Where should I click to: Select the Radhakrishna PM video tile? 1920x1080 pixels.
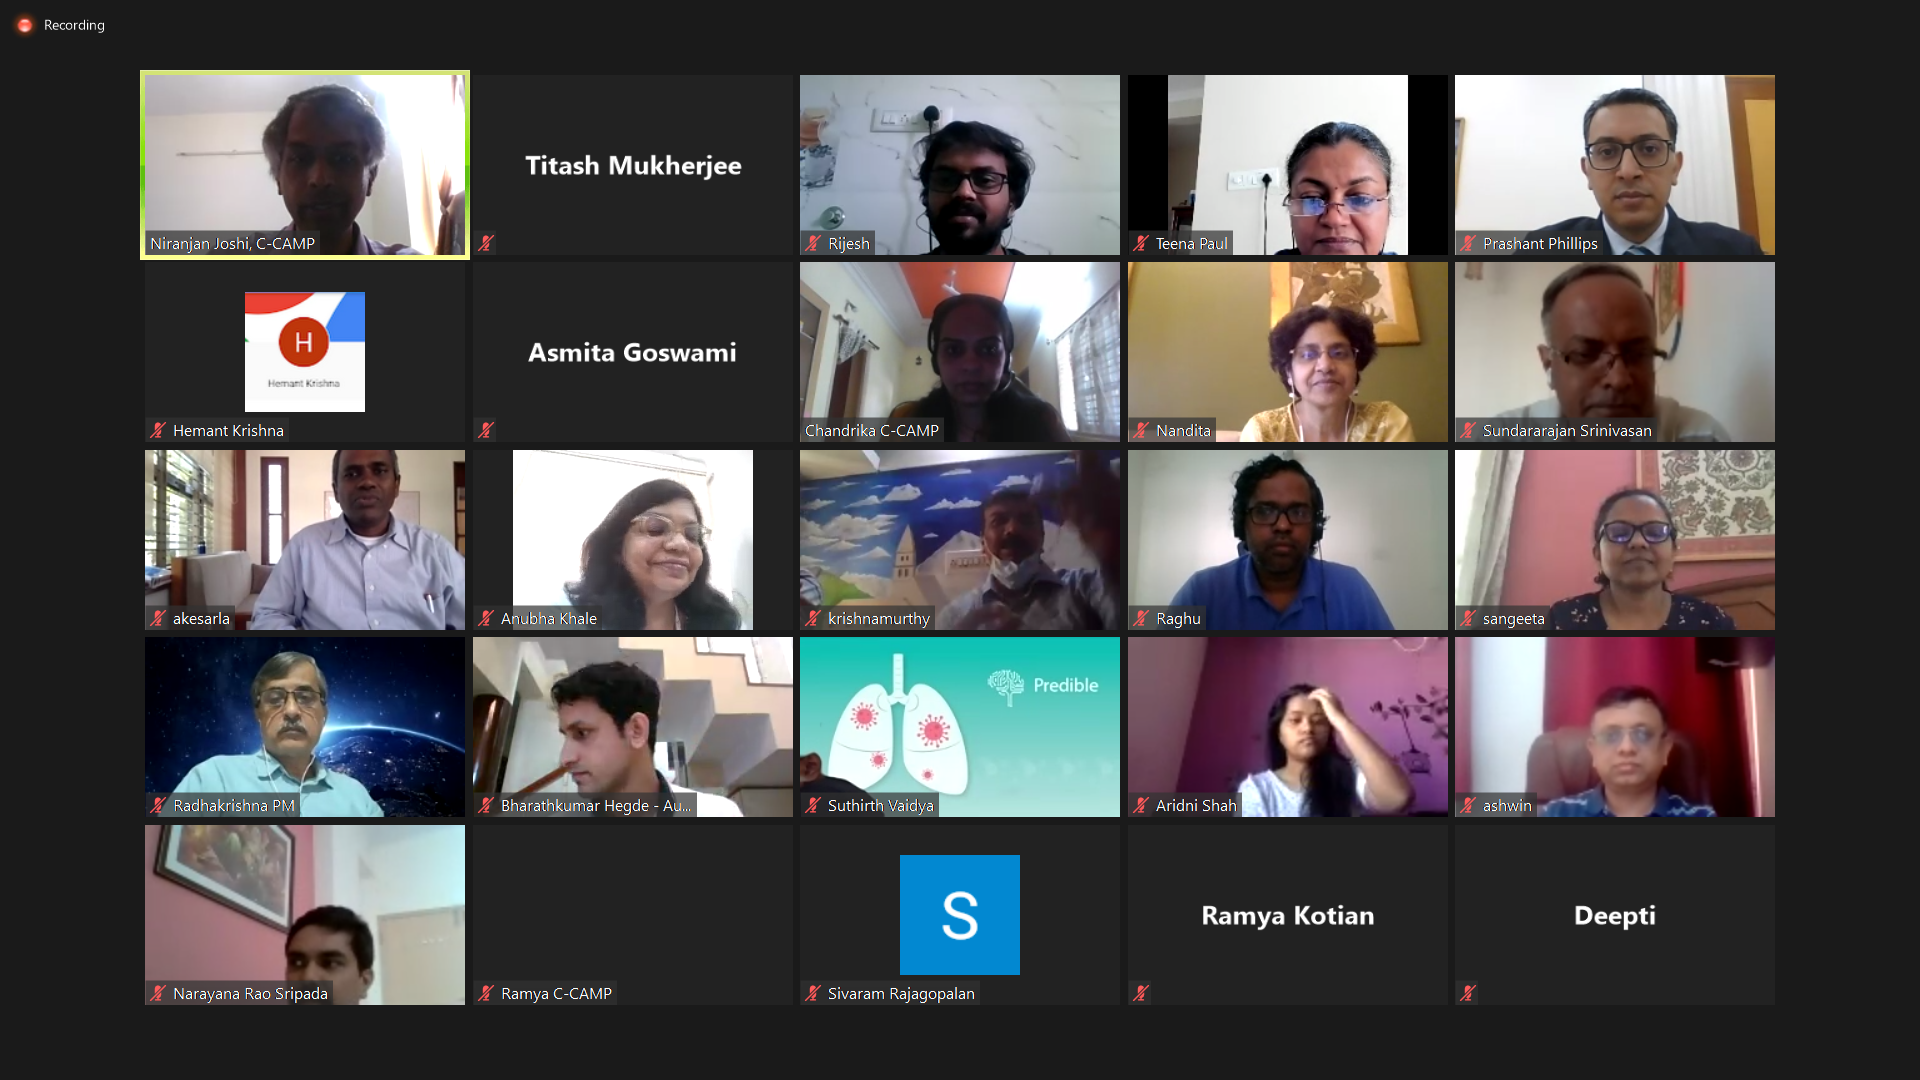pyautogui.click(x=305, y=727)
